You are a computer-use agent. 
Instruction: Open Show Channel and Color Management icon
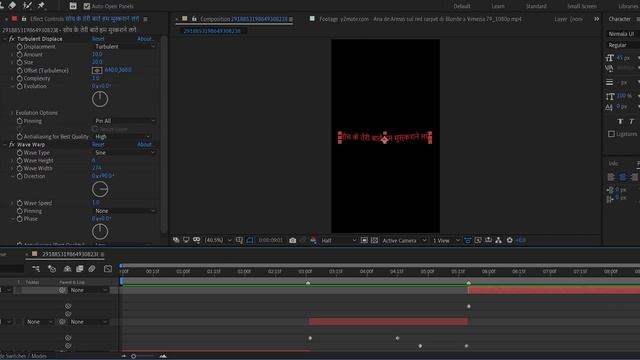[x=313, y=240]
